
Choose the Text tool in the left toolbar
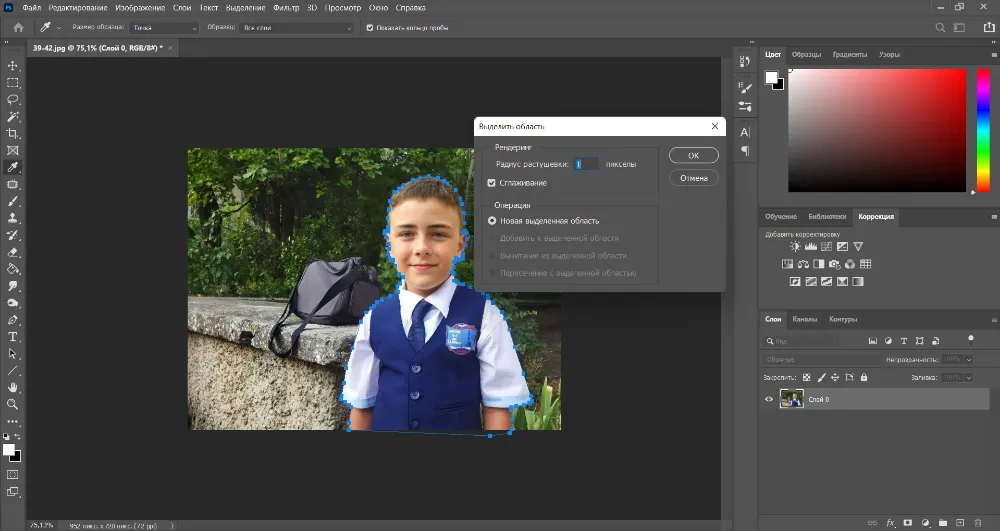13,336
